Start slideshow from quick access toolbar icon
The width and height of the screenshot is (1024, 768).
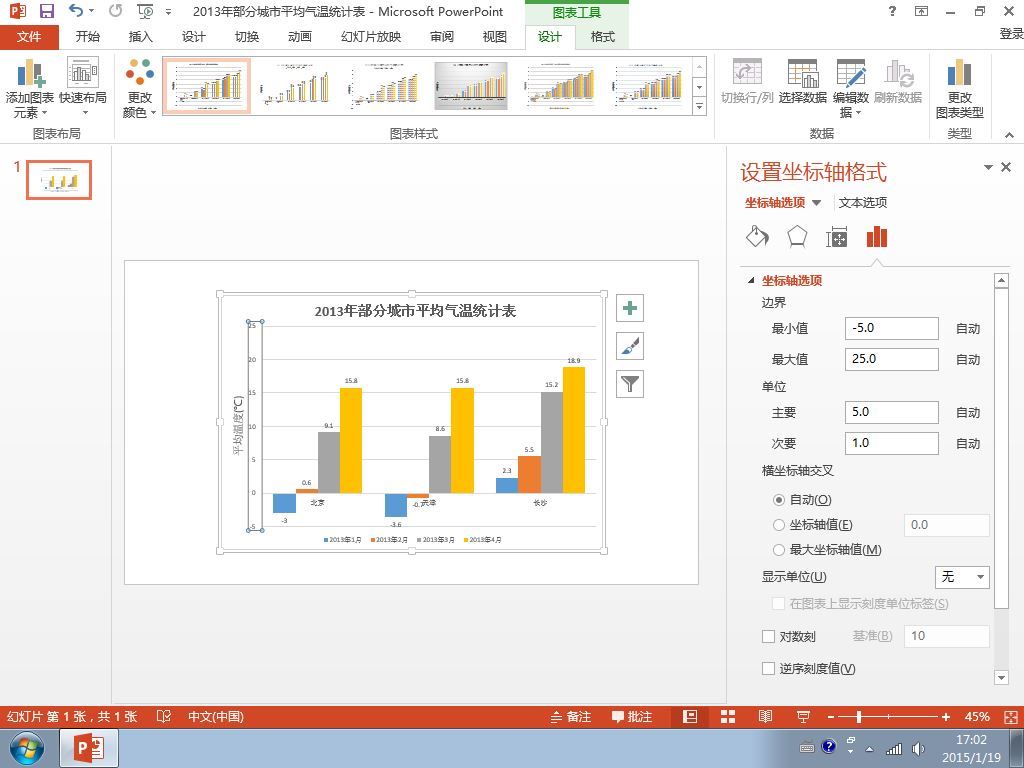pos(145,11)
